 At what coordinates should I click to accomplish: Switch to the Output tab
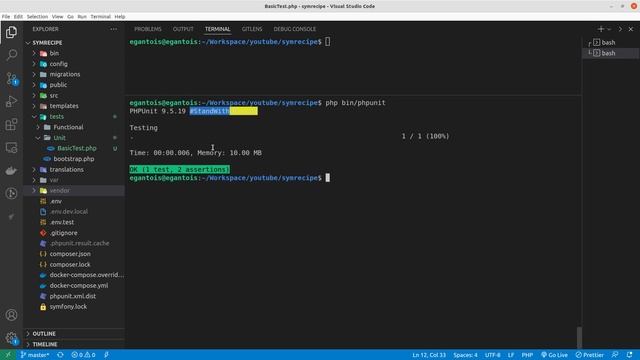(183, 29)
